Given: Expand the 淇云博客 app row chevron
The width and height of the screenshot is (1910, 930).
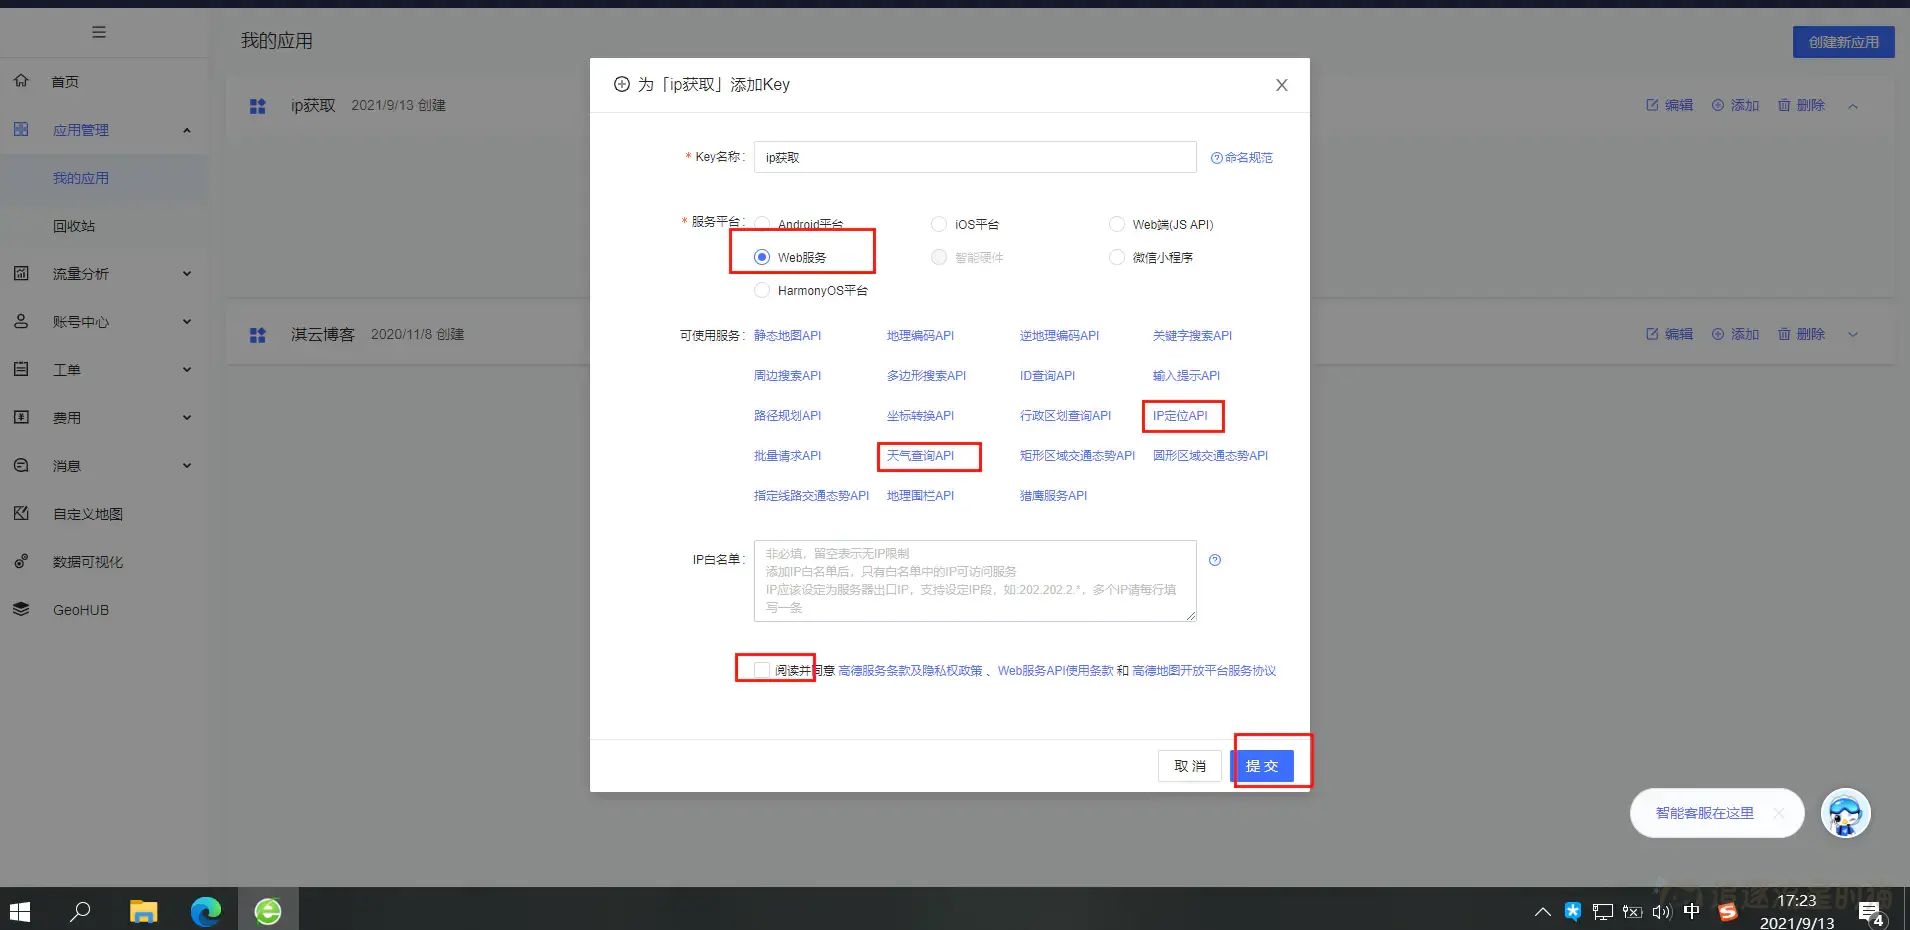Looking at the screenshot, I should click(x=1853, y=334).
